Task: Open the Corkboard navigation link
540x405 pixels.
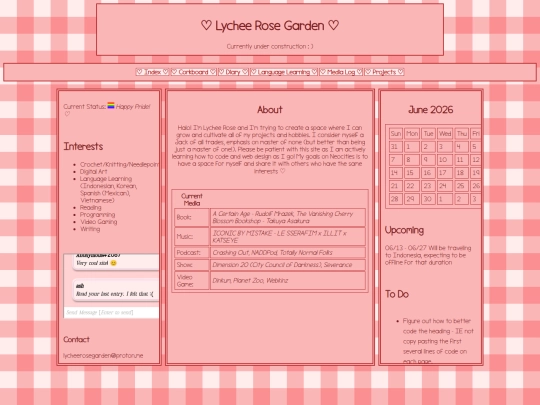Action: tap(194, 72)
